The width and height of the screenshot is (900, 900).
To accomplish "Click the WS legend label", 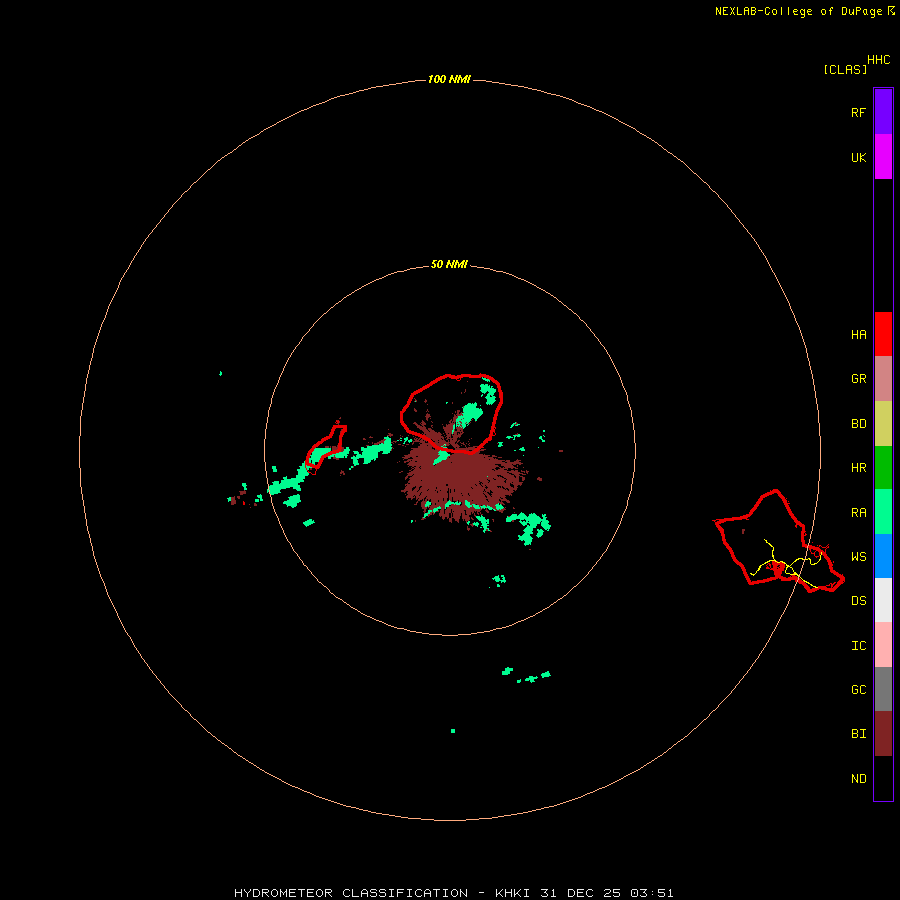I will coord(858,557).
